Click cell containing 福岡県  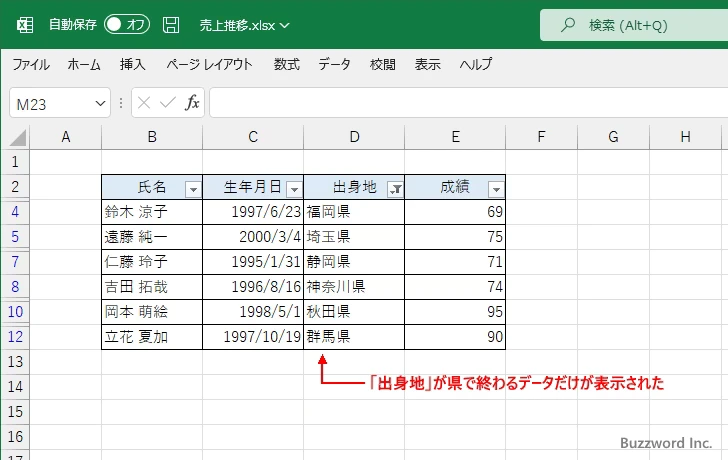click(x=354, y=212)
